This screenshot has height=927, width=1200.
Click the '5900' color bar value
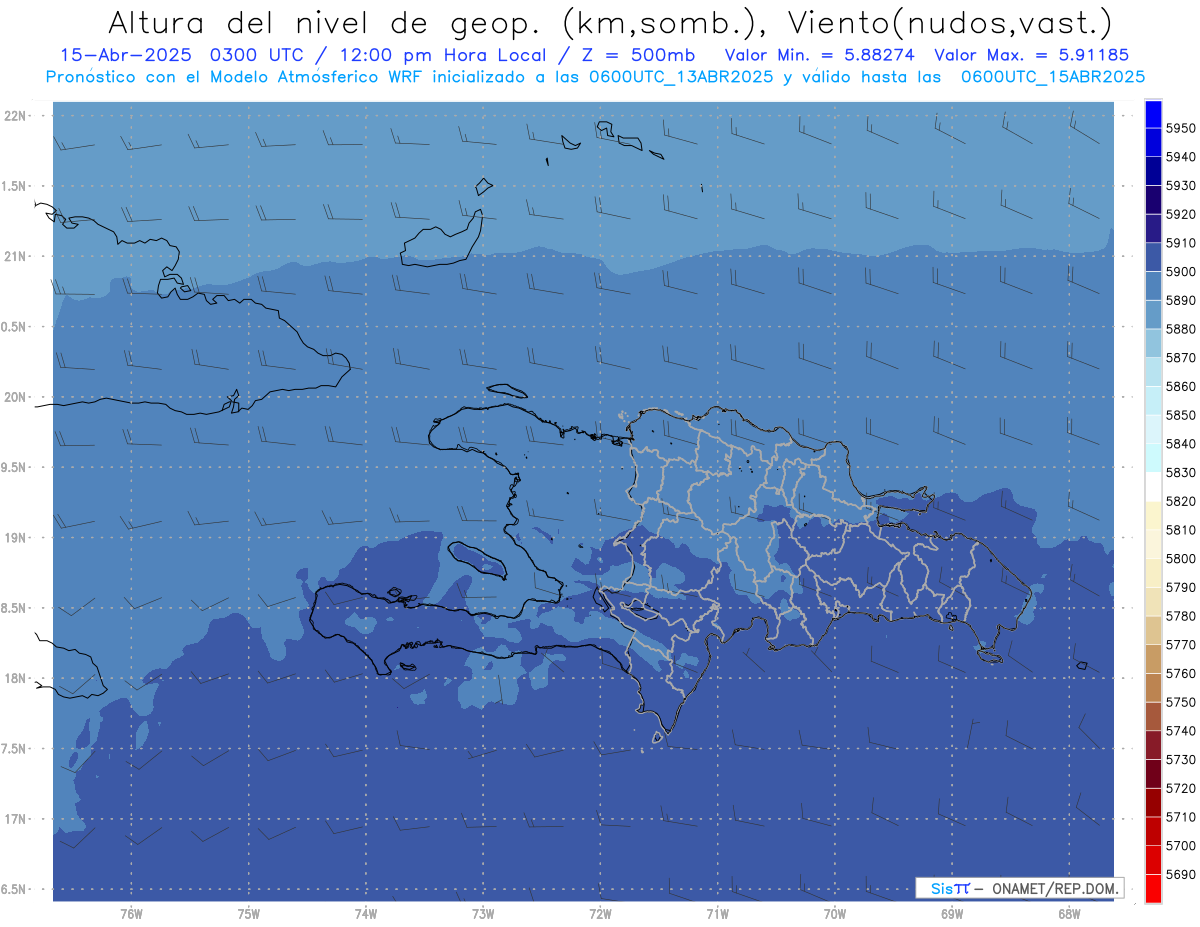point(1181,272)
